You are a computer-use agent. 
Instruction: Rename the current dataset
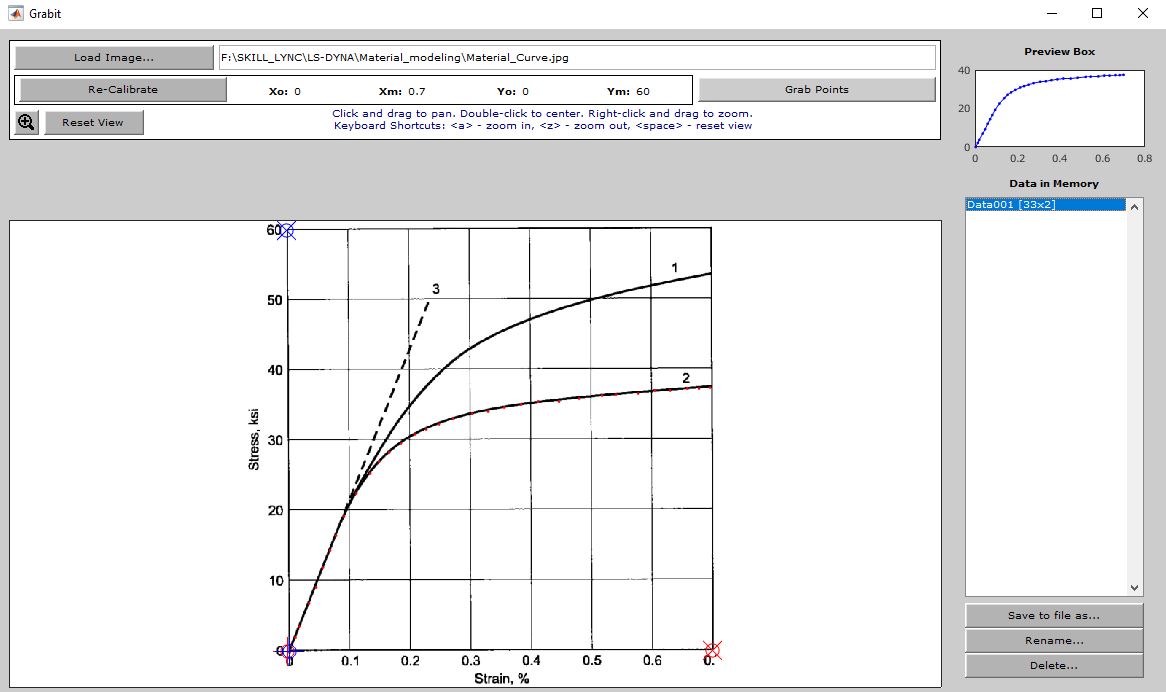[1053, 640]
